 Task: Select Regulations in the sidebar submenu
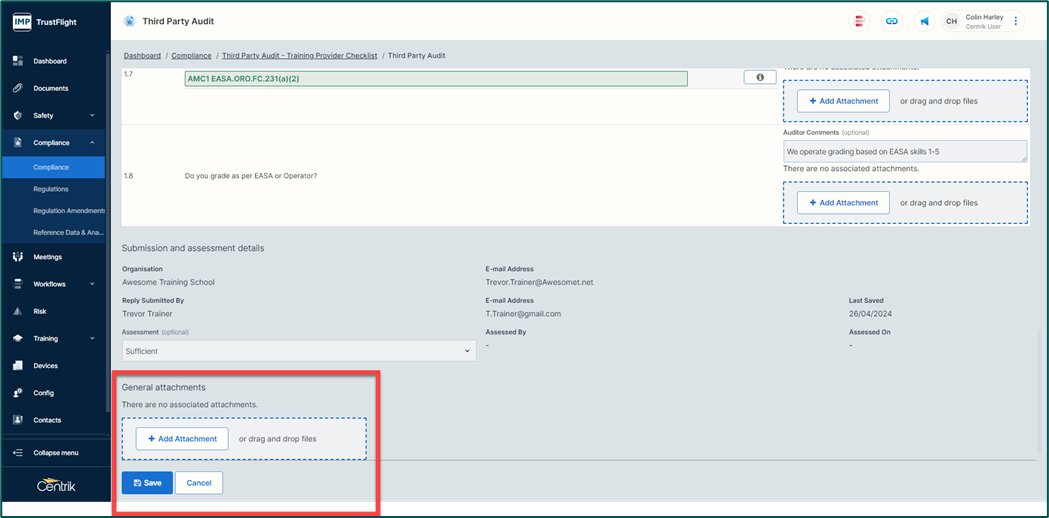51,189
